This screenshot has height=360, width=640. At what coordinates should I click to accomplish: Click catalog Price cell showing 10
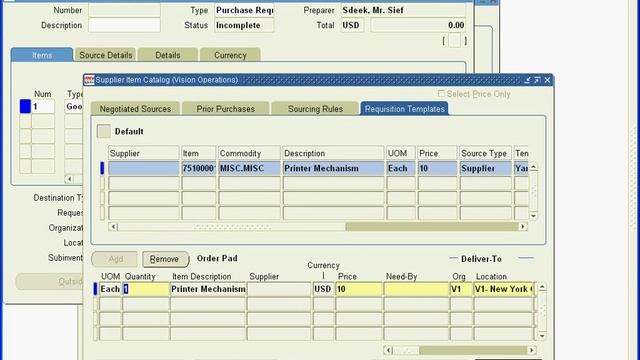click(437, 168)
